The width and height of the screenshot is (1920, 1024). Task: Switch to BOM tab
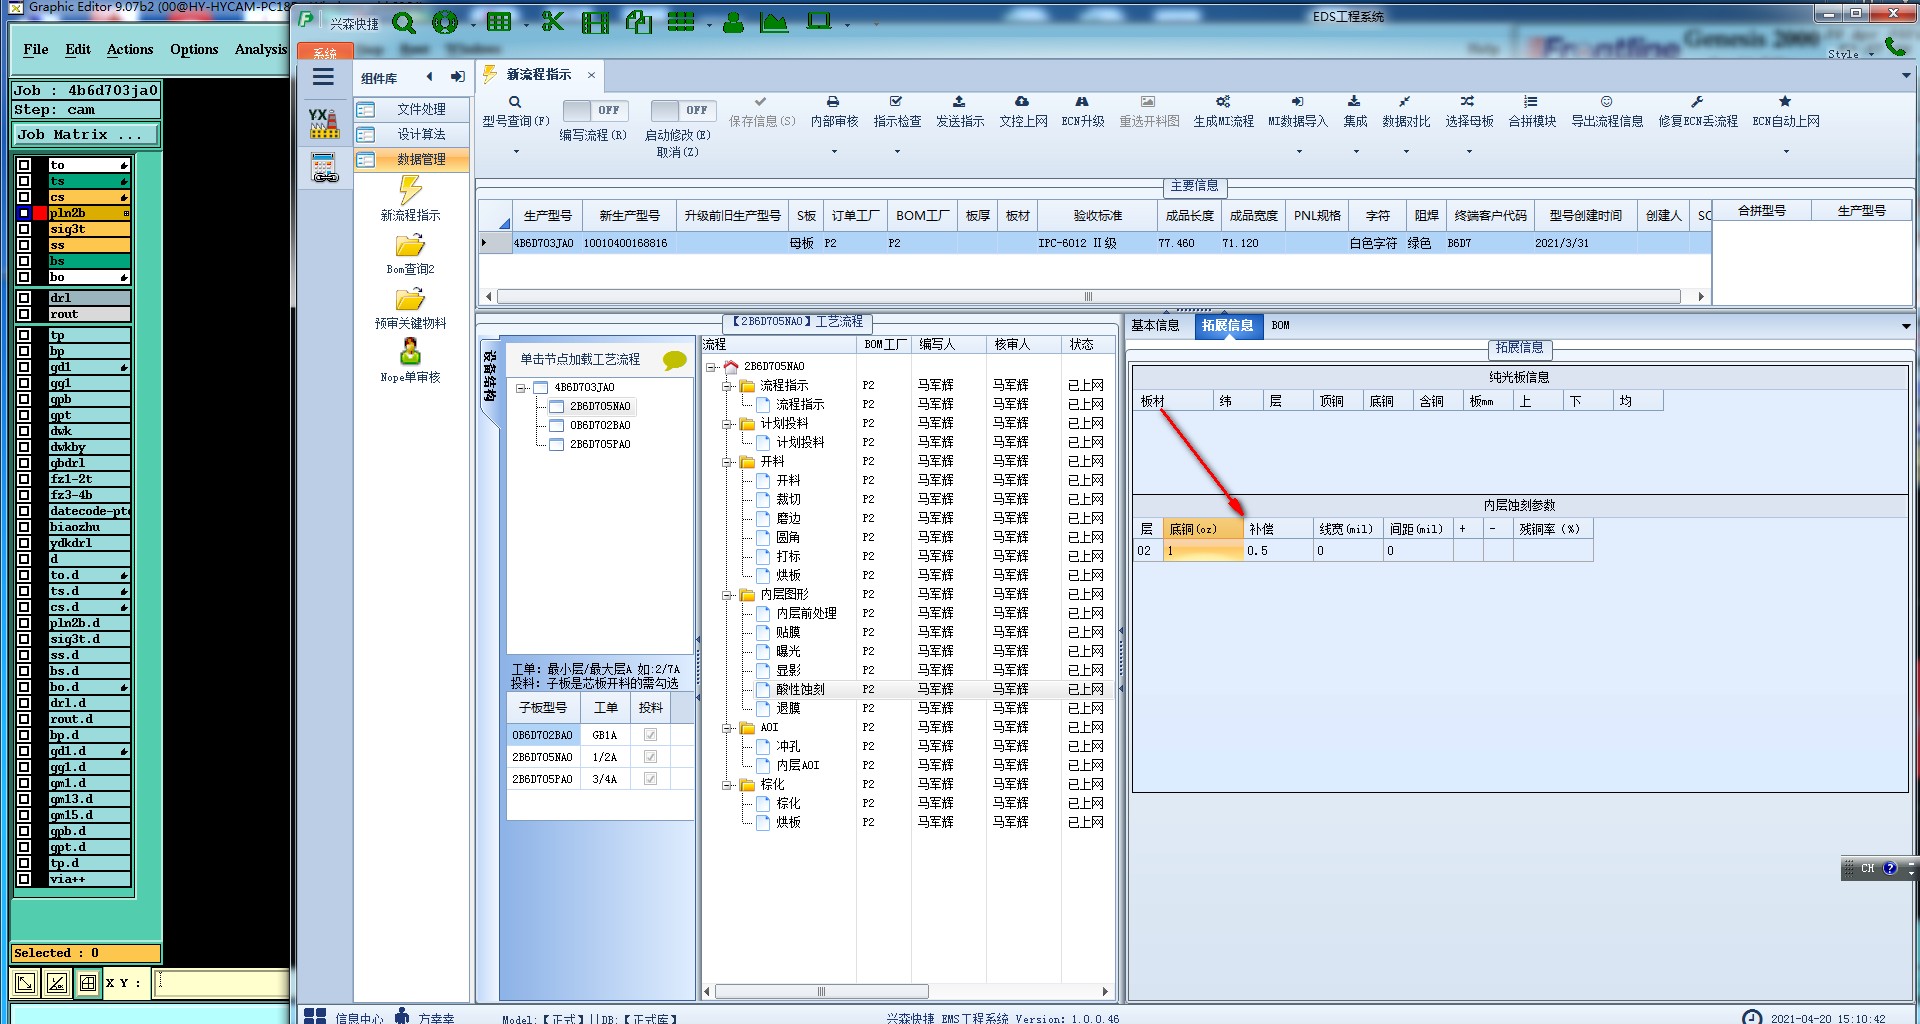[1280, 325]
